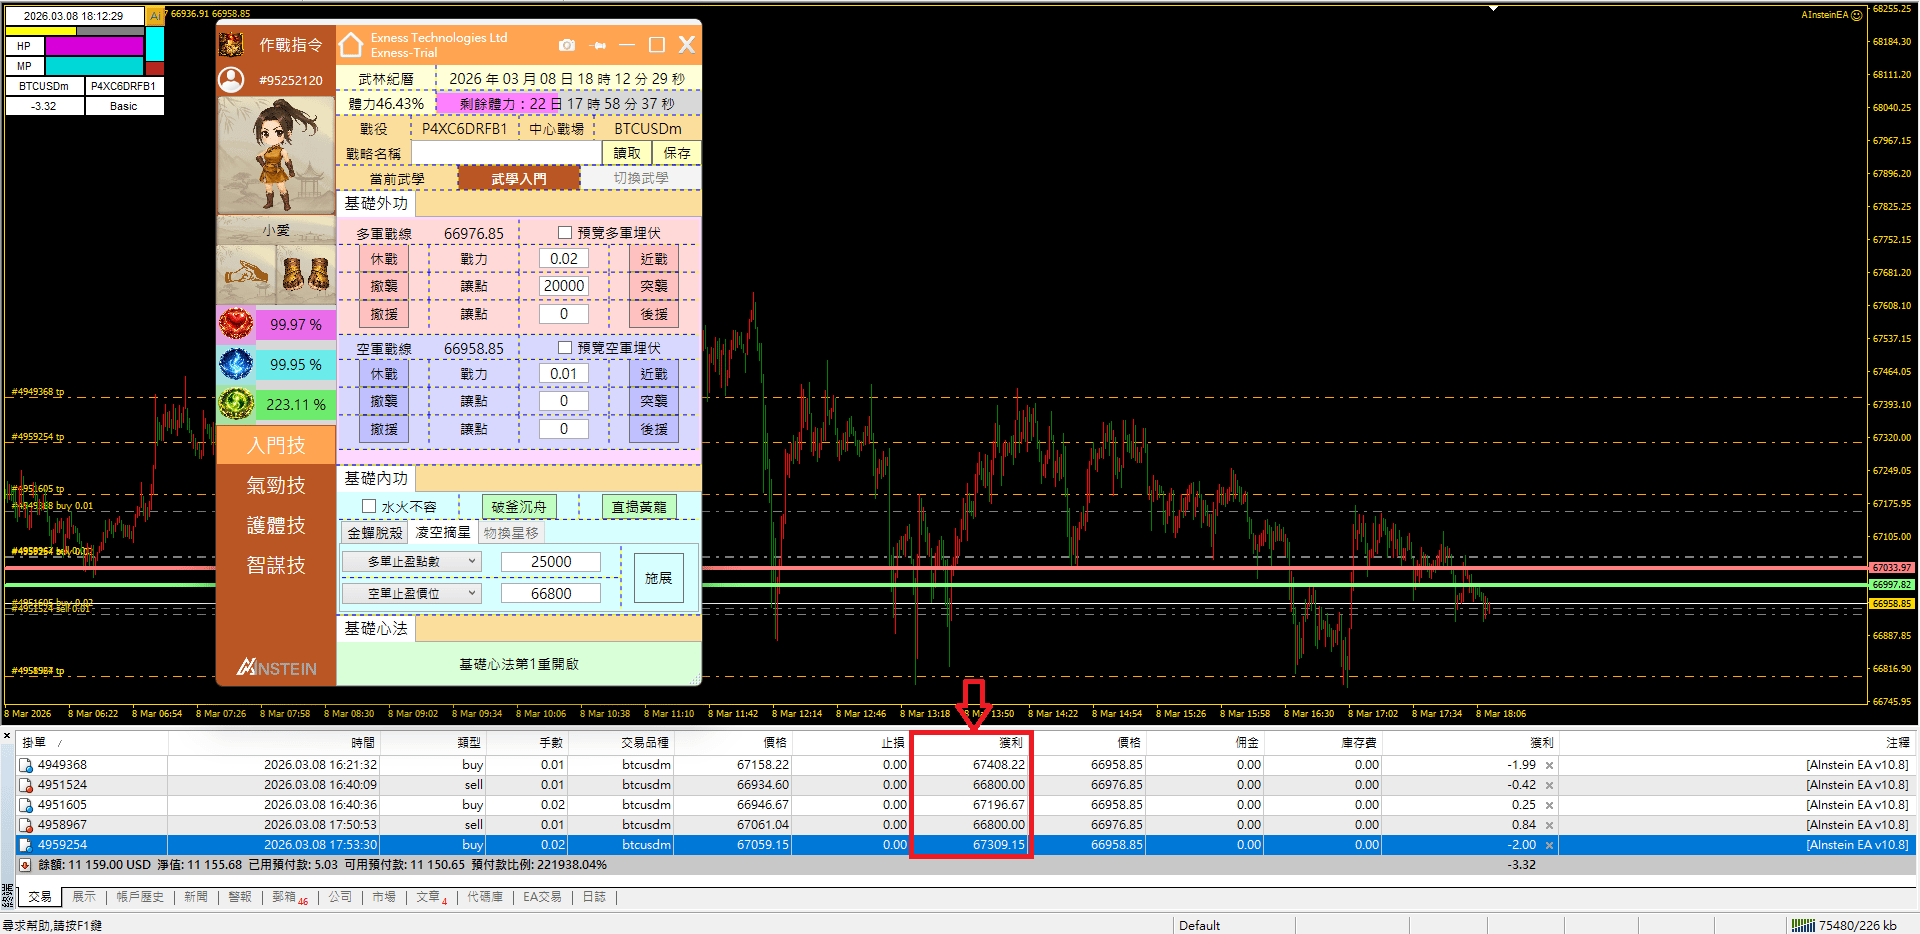Select the golden gauntlets equipment icon
The image size is (1920, 934).
tap(306, 273)
